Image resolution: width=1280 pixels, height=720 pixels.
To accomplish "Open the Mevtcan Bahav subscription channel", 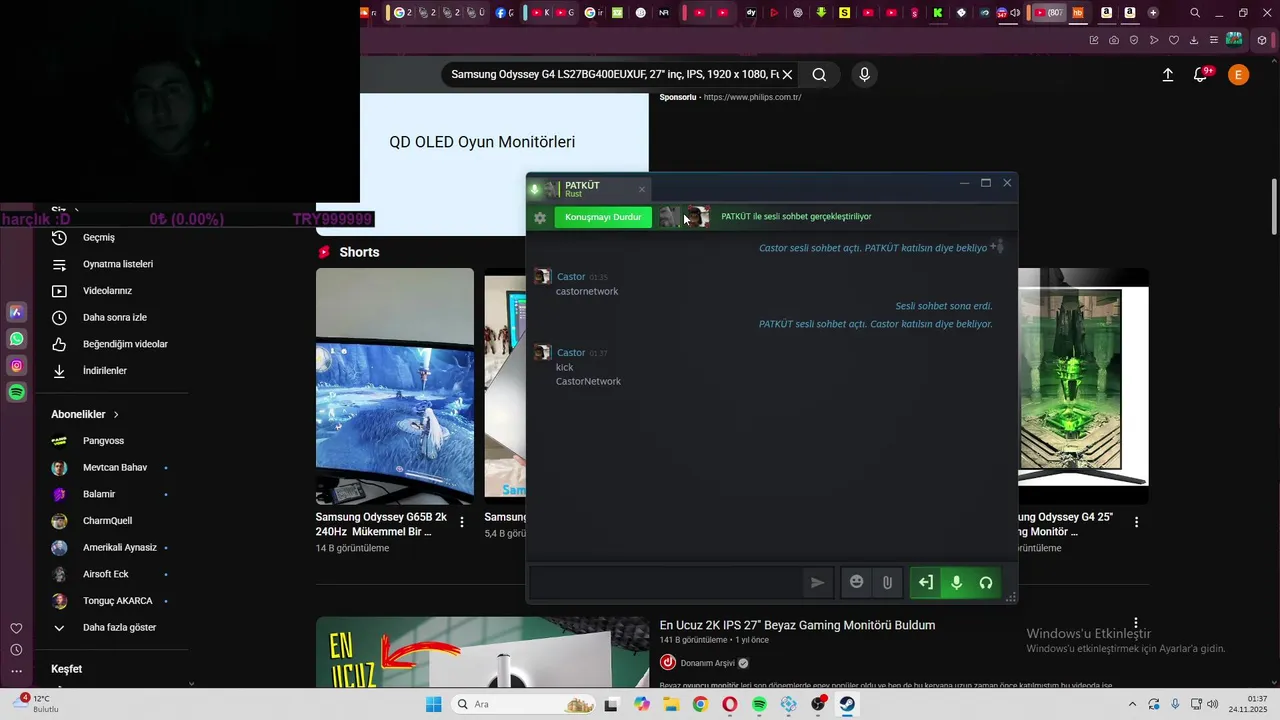I will (114, 467).
